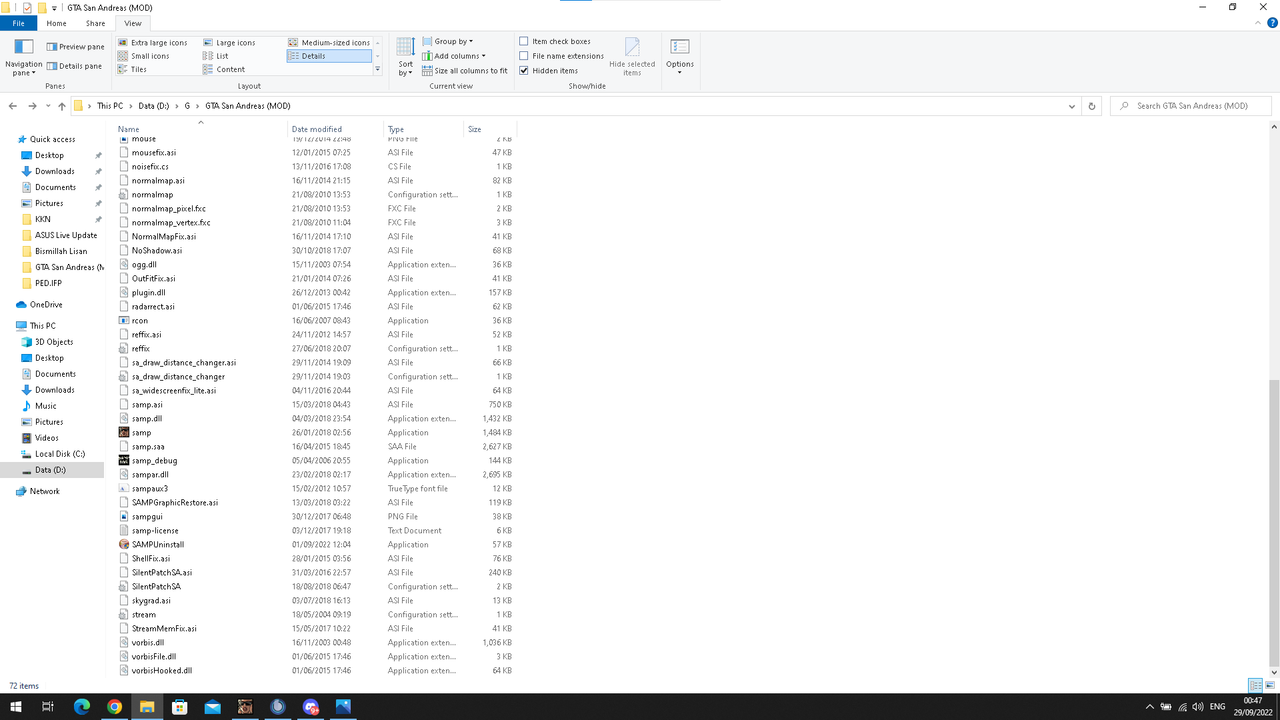Launch Microsoft Edge from taskbar
Image resolution: width=1280 pixels, height=720 pixels.
click(82, 707)
